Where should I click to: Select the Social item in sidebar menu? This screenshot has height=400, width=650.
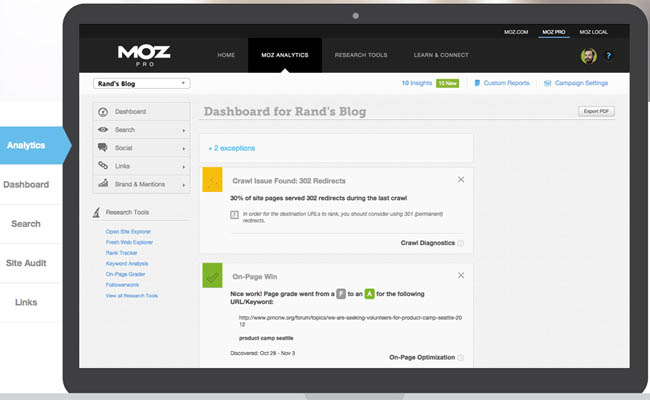141,148
